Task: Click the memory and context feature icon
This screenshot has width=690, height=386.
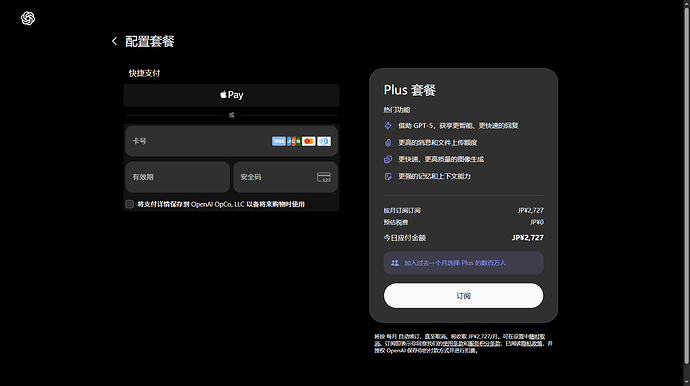Action: coord(388,176)
